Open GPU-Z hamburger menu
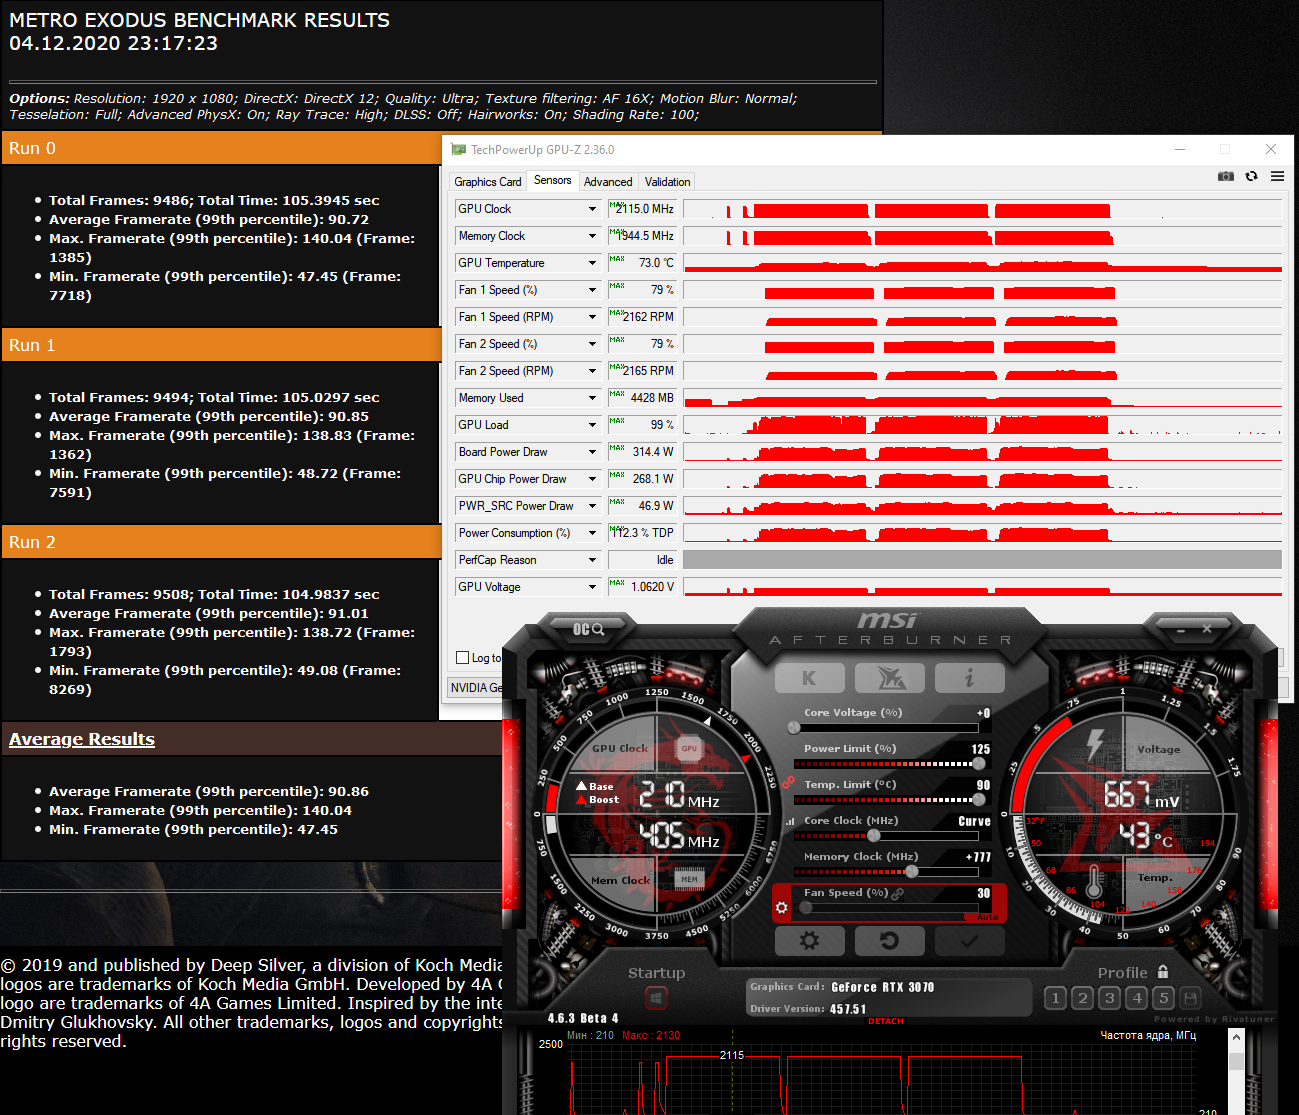1299x1115 pixels. point(1277,176)
